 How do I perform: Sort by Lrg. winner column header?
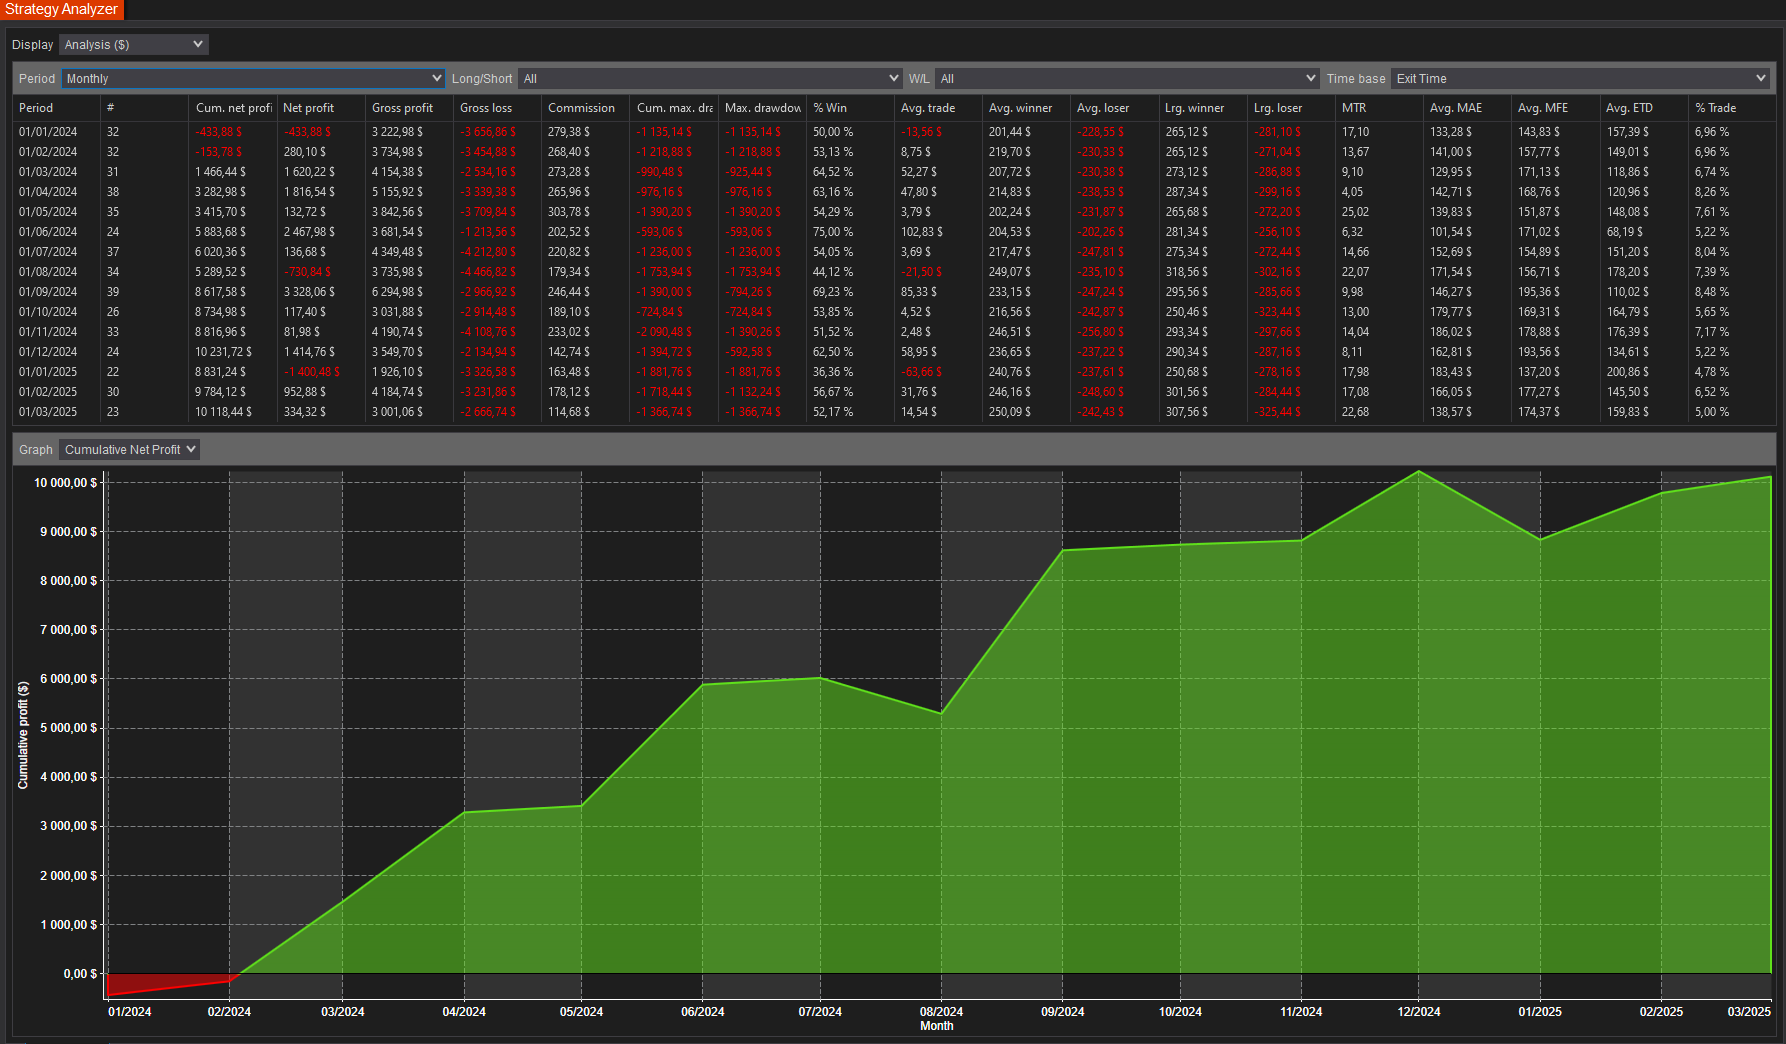tap(1201, 108)
